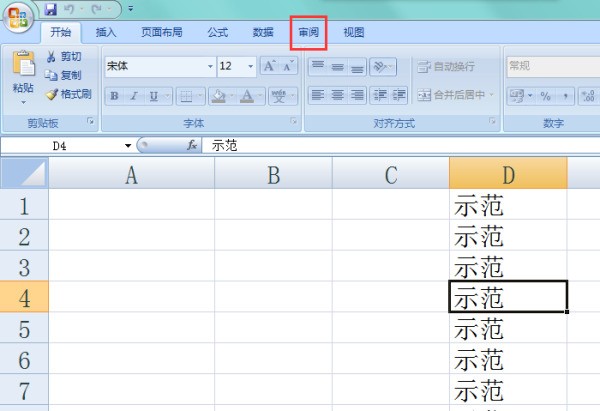The width and height of the screenshot is (600, 411).
Task: Copy selection with 复制
Action: [63, 75]
